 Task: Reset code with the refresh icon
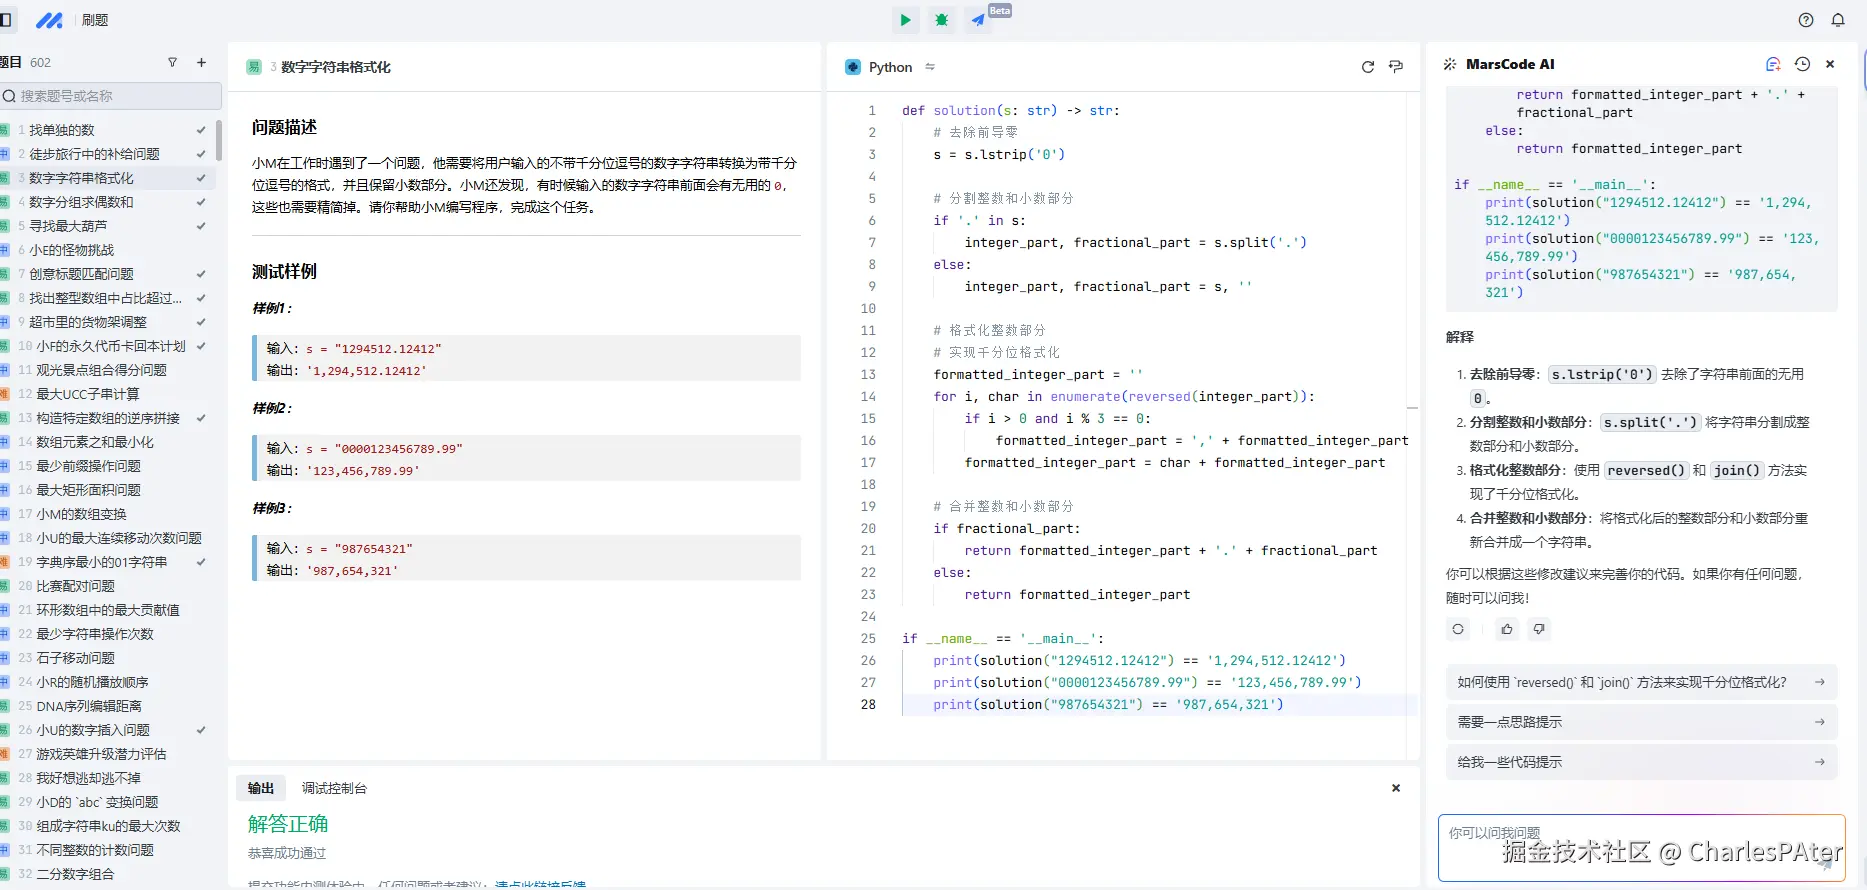pos(1368,67)
